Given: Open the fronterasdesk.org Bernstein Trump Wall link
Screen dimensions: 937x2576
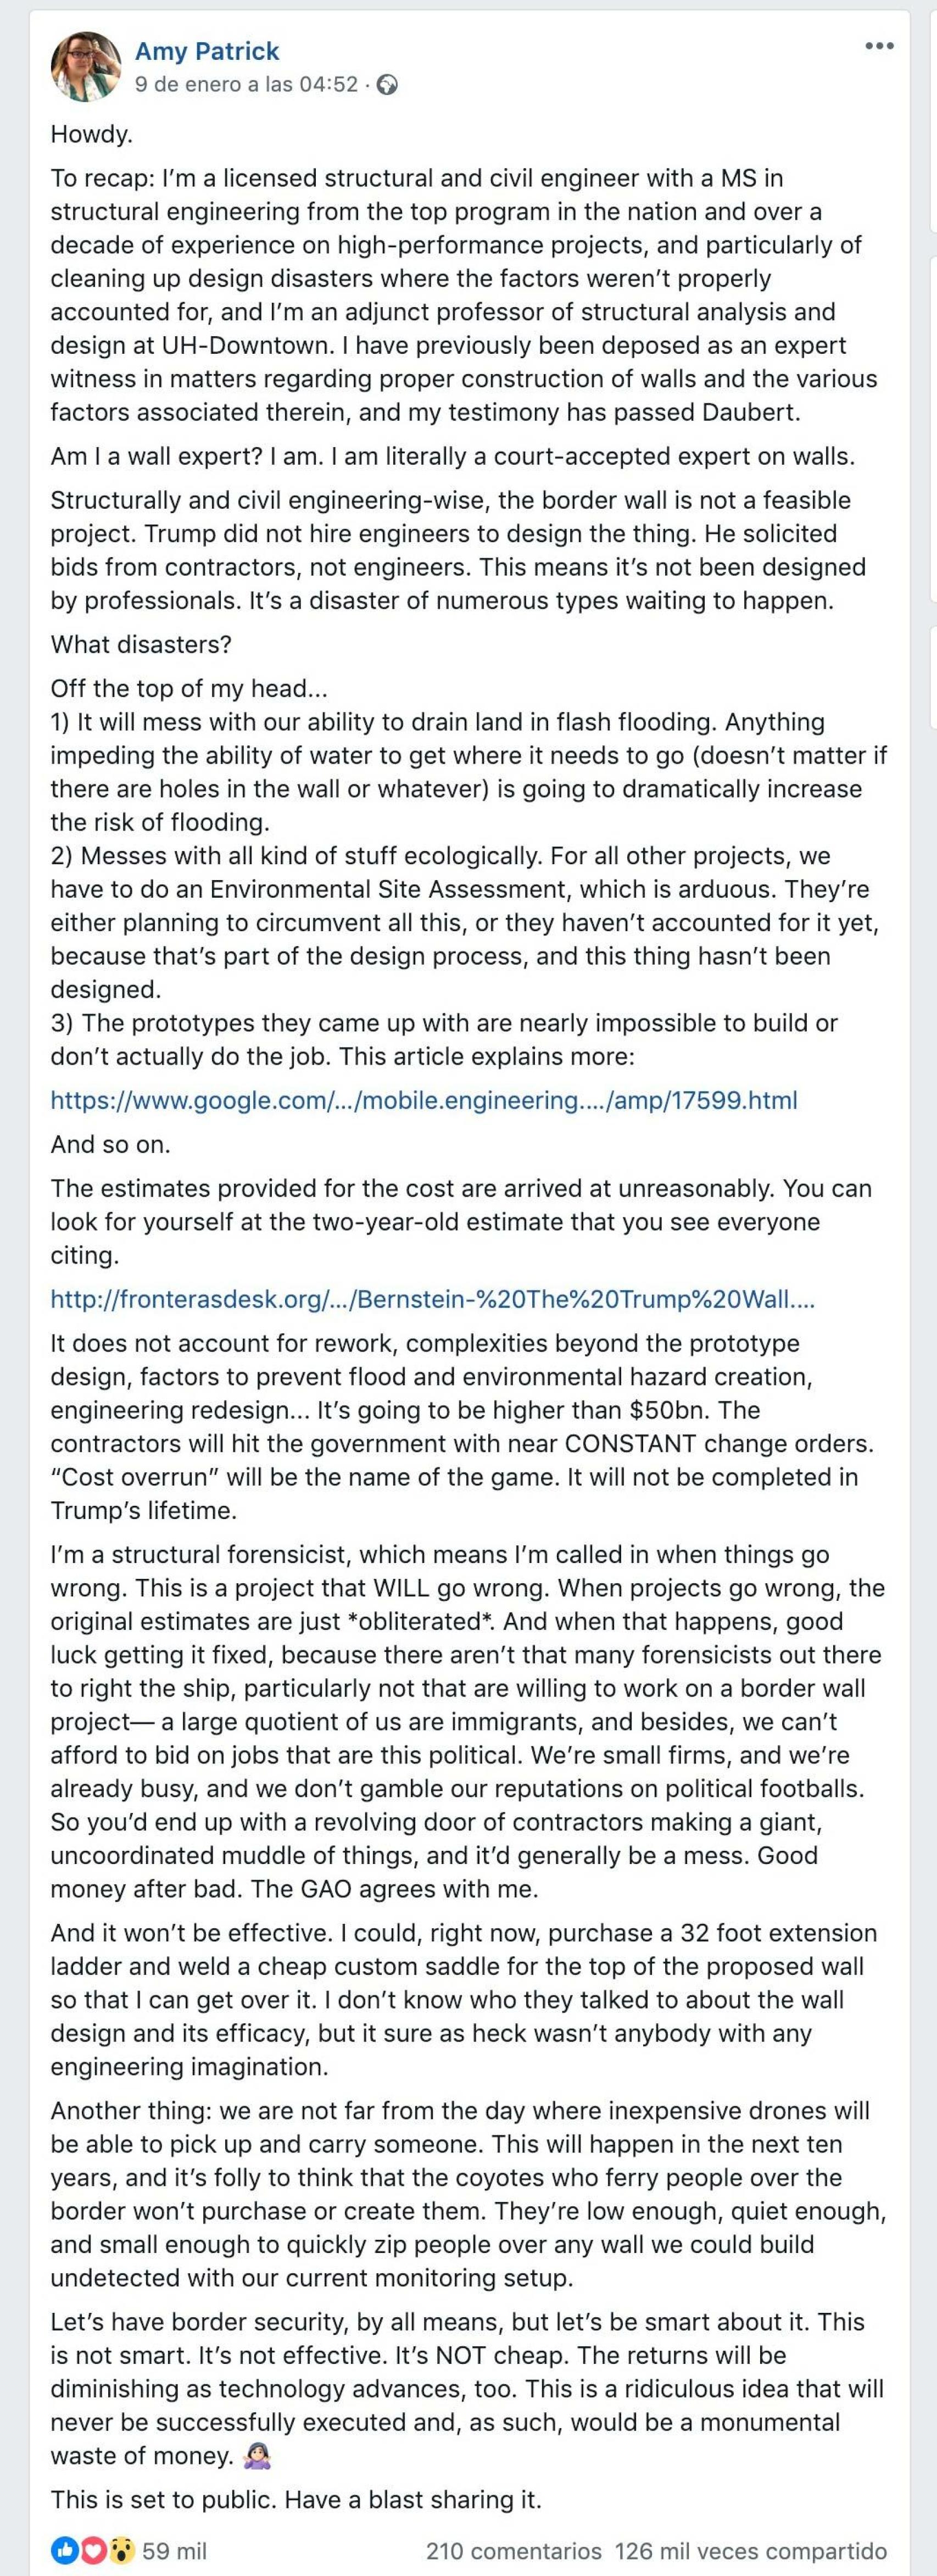Looking at the screenshot, I should pyautogui.click(x=432, y=1299).
